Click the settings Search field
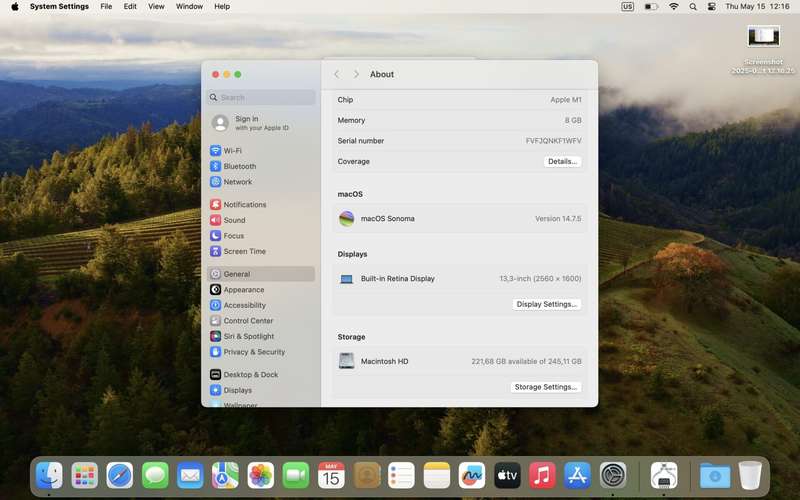 (x=261, y=97)
